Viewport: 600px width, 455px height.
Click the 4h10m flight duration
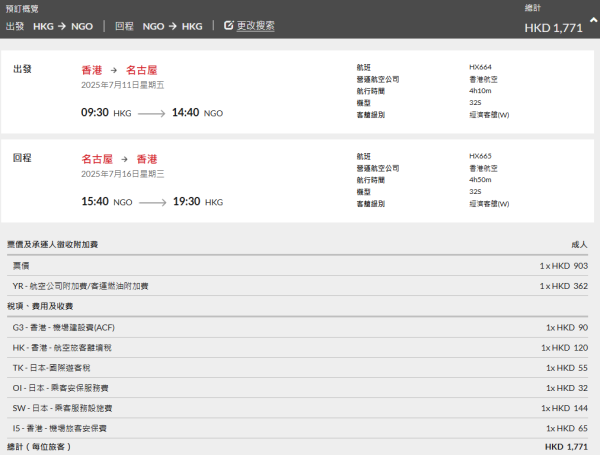click(480, 91)
